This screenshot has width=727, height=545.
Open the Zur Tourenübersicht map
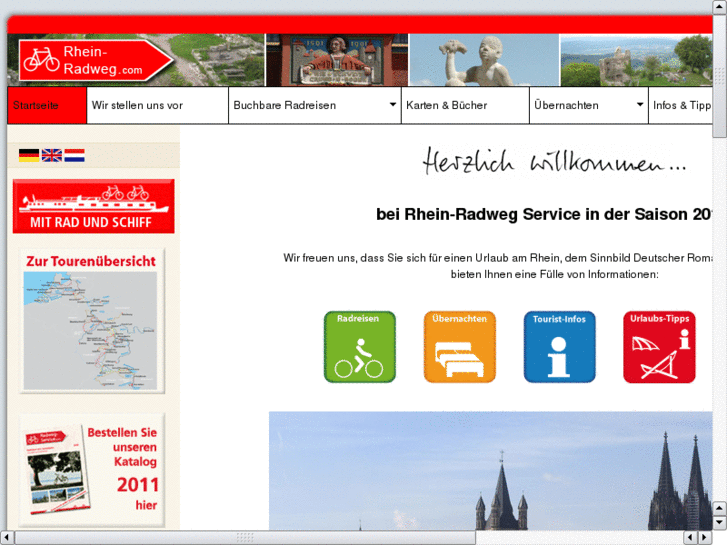(92, 321)
